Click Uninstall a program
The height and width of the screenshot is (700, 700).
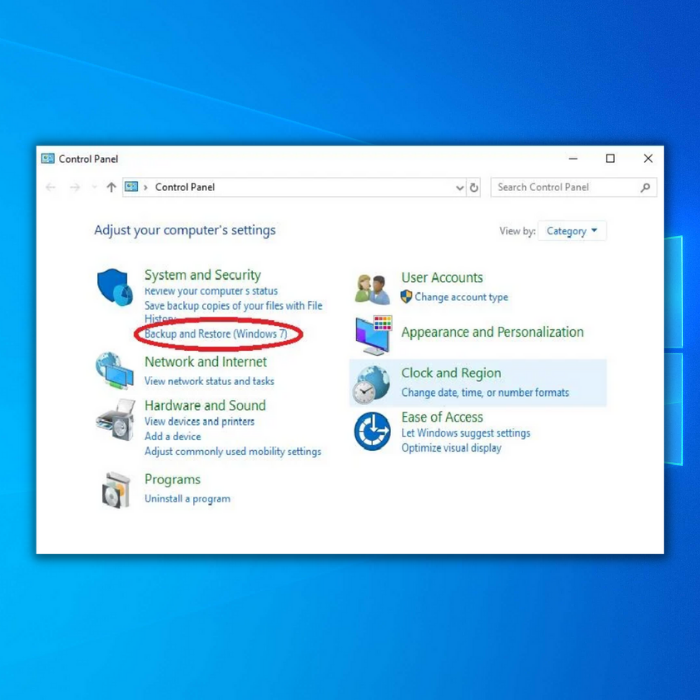click(x=188, y=499)
